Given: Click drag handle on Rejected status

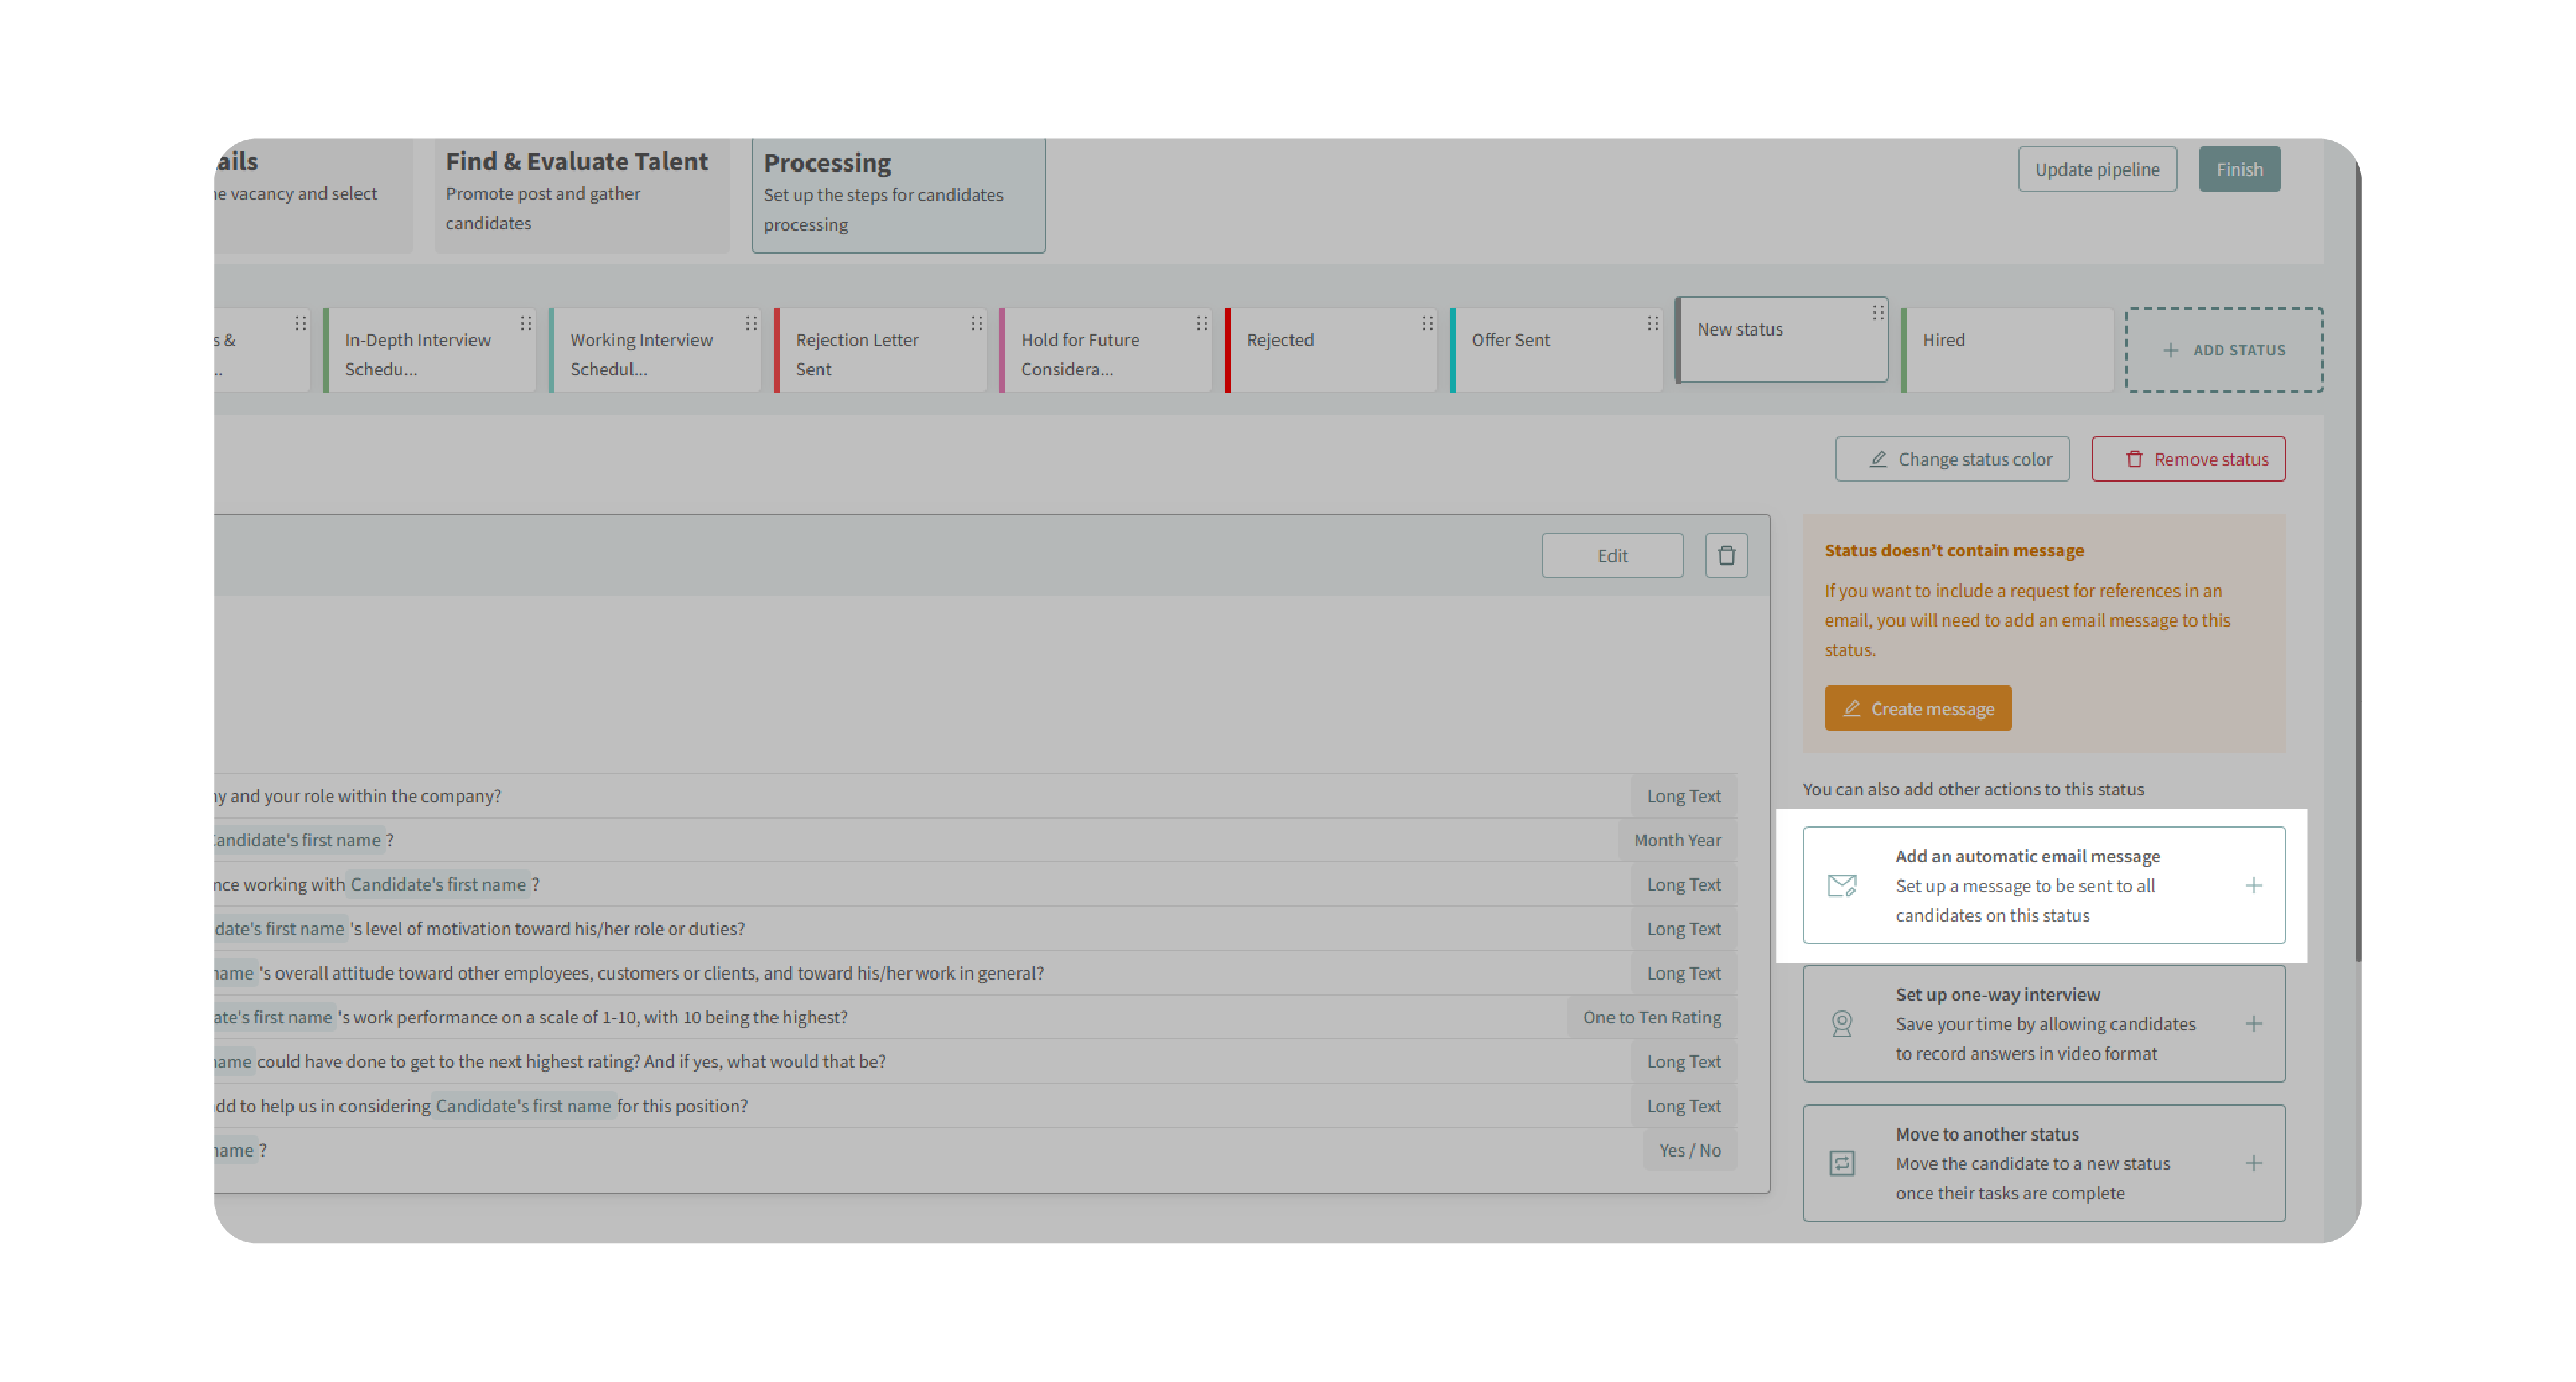Looking at the screenshot, I should 1427,323.
